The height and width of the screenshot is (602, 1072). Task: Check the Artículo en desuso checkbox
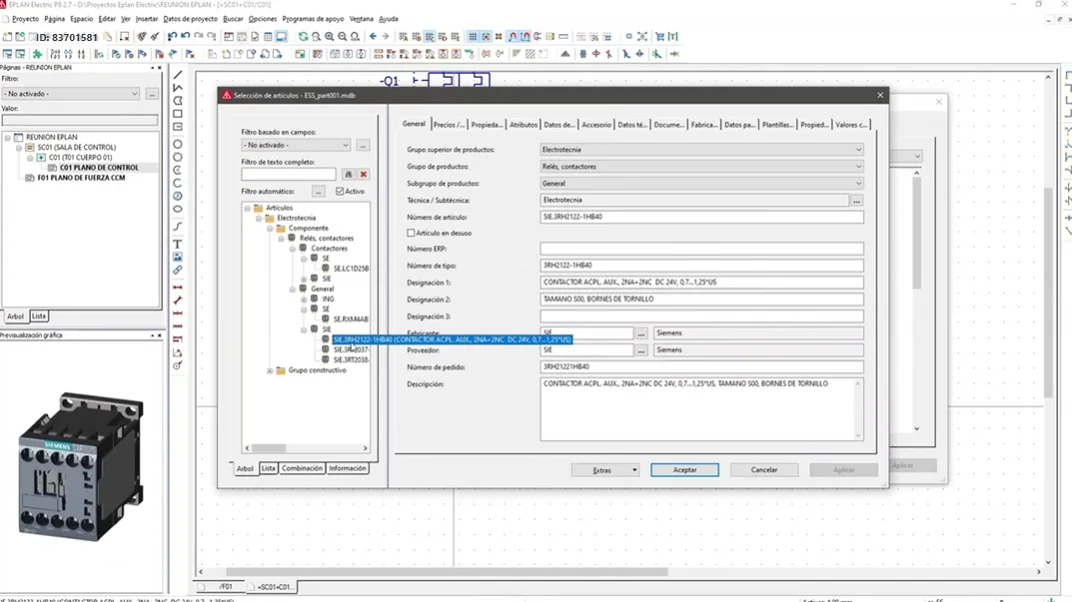click(x=411, y=233)
